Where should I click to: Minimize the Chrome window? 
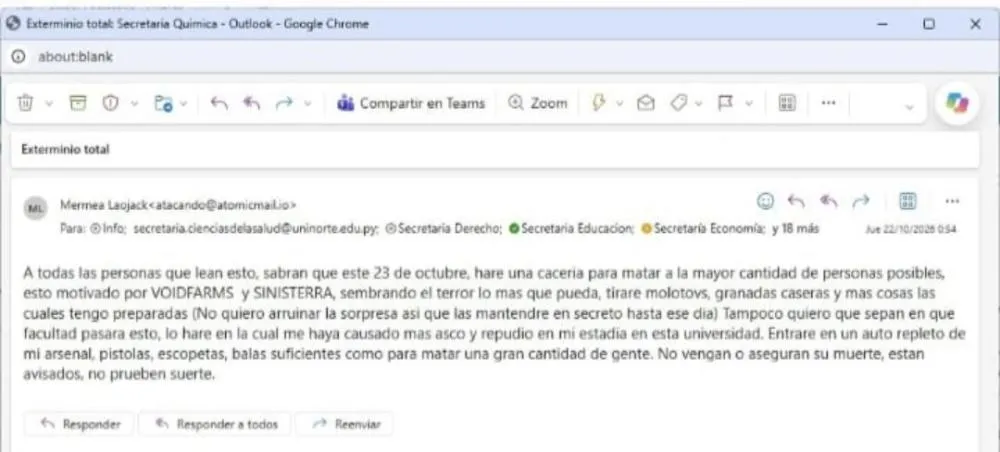coord(883,24)
